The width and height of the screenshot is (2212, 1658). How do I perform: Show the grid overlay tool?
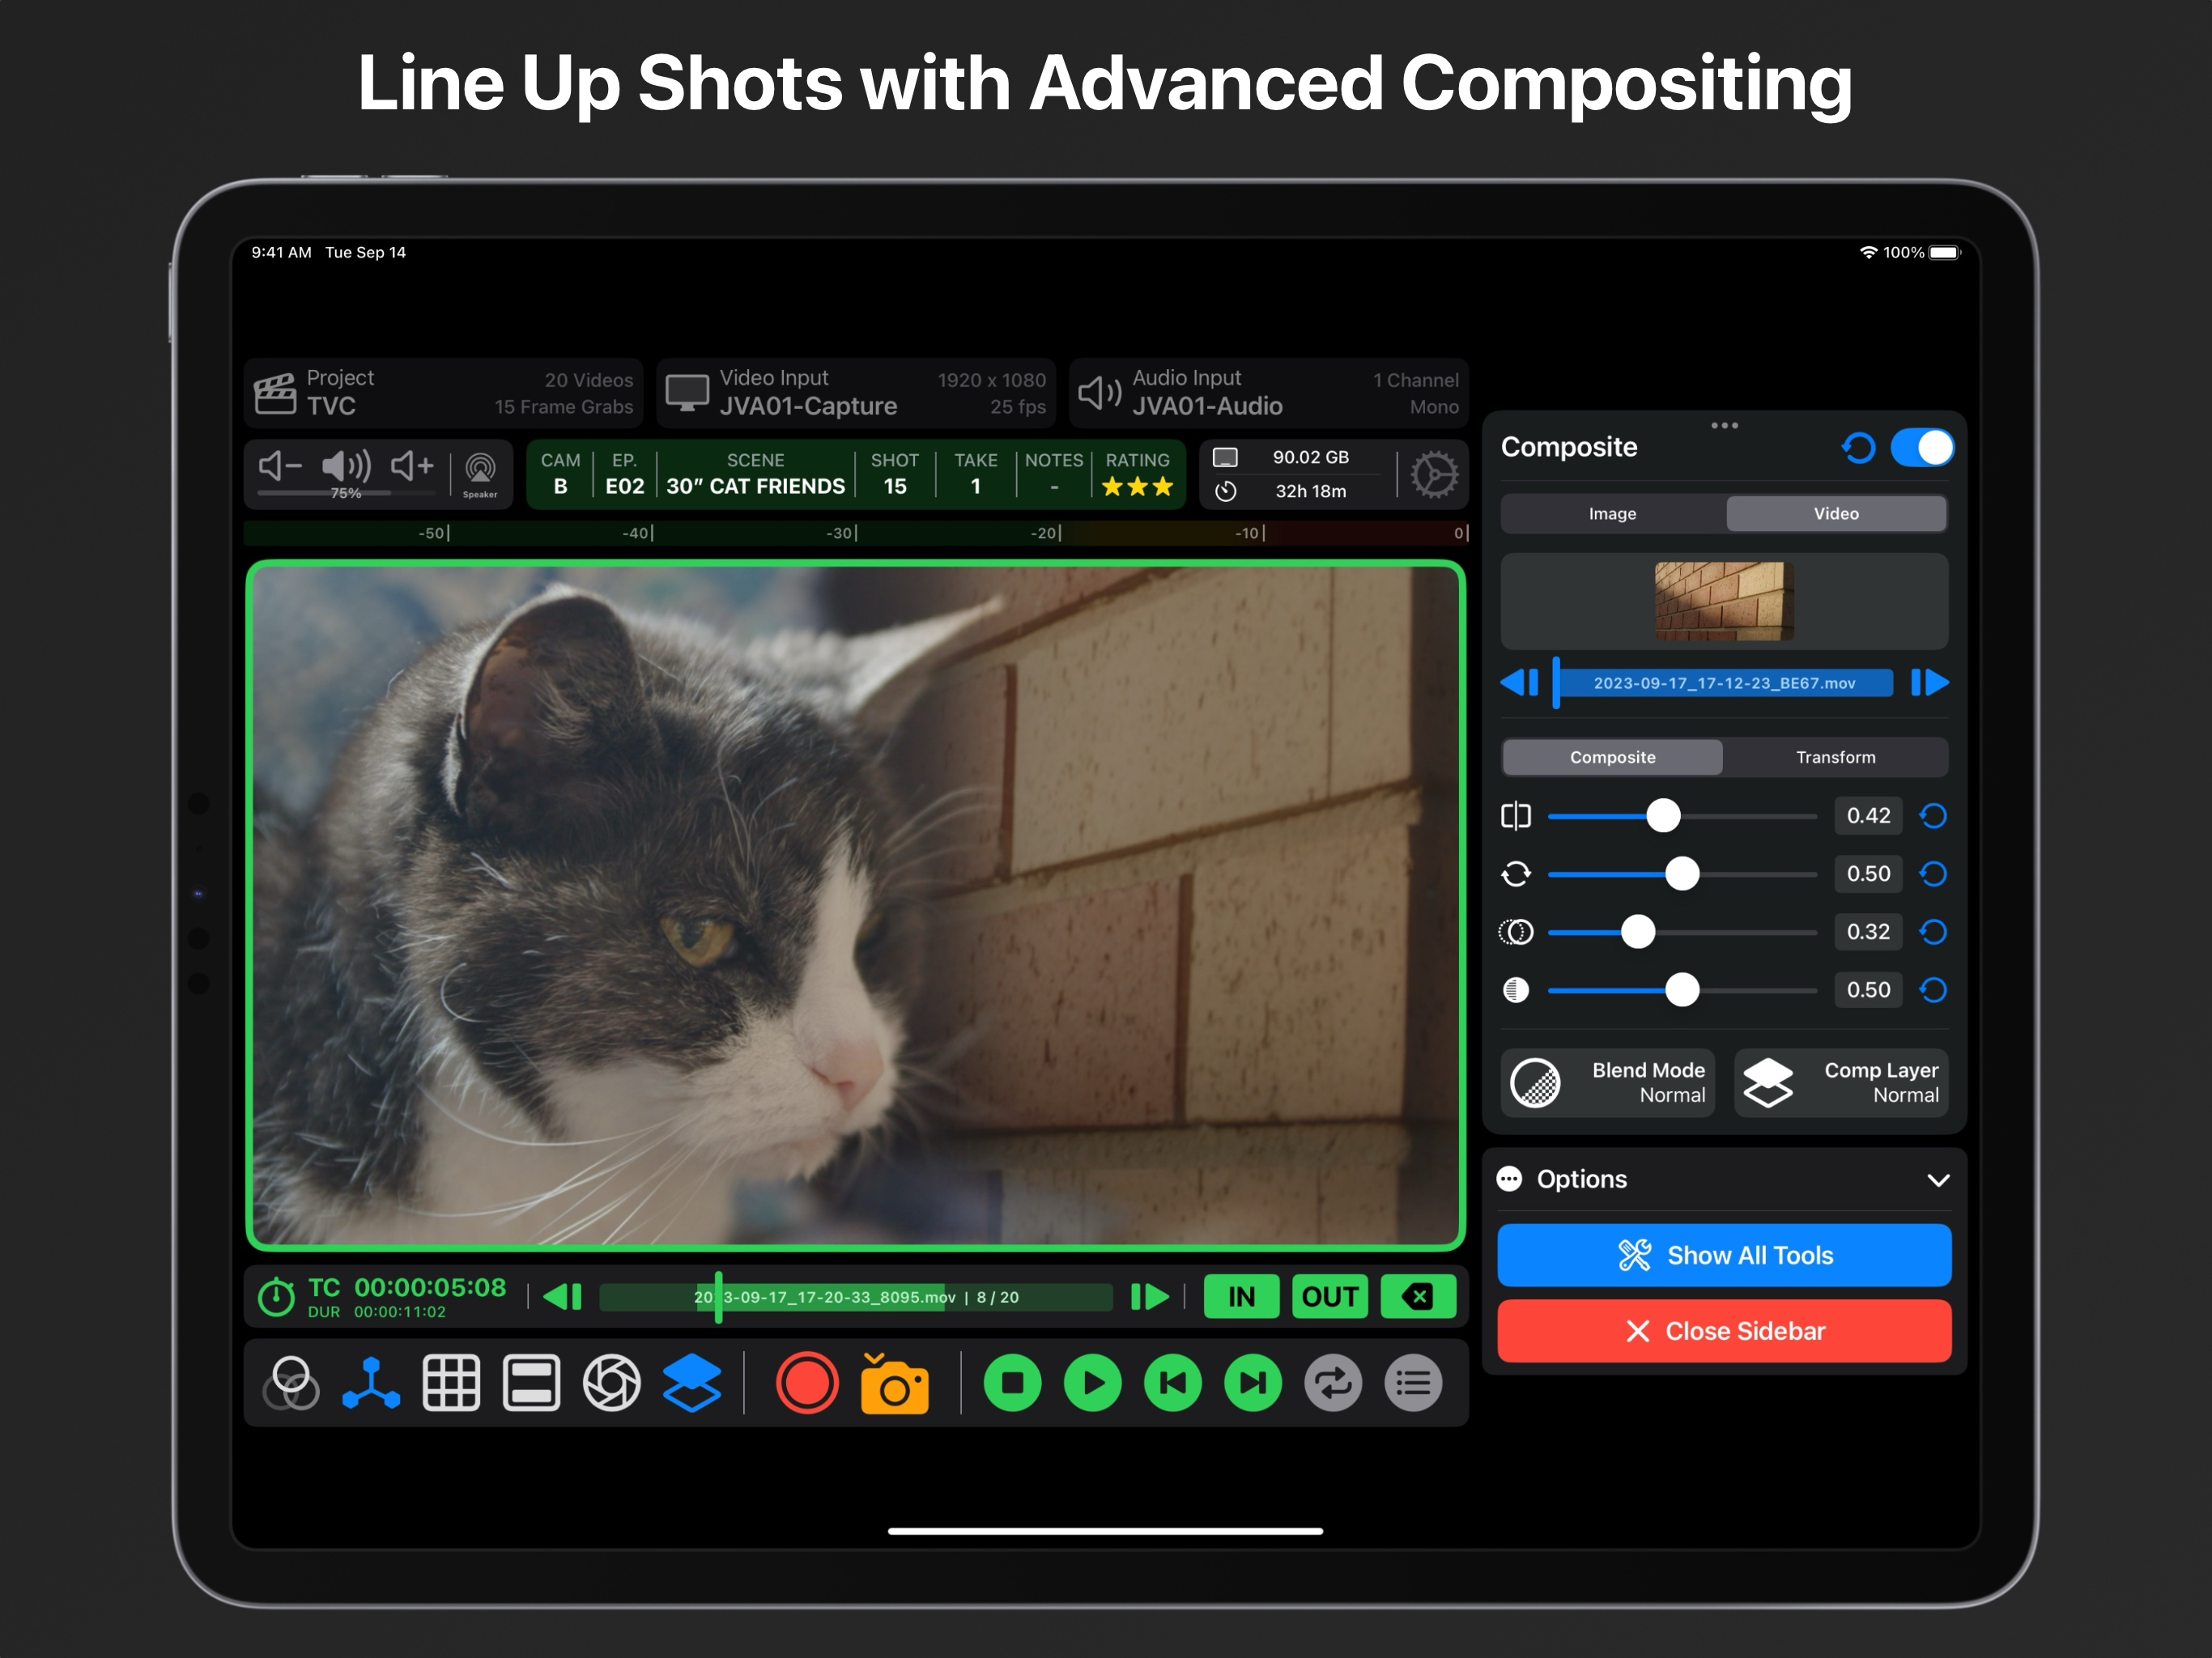451,1384
